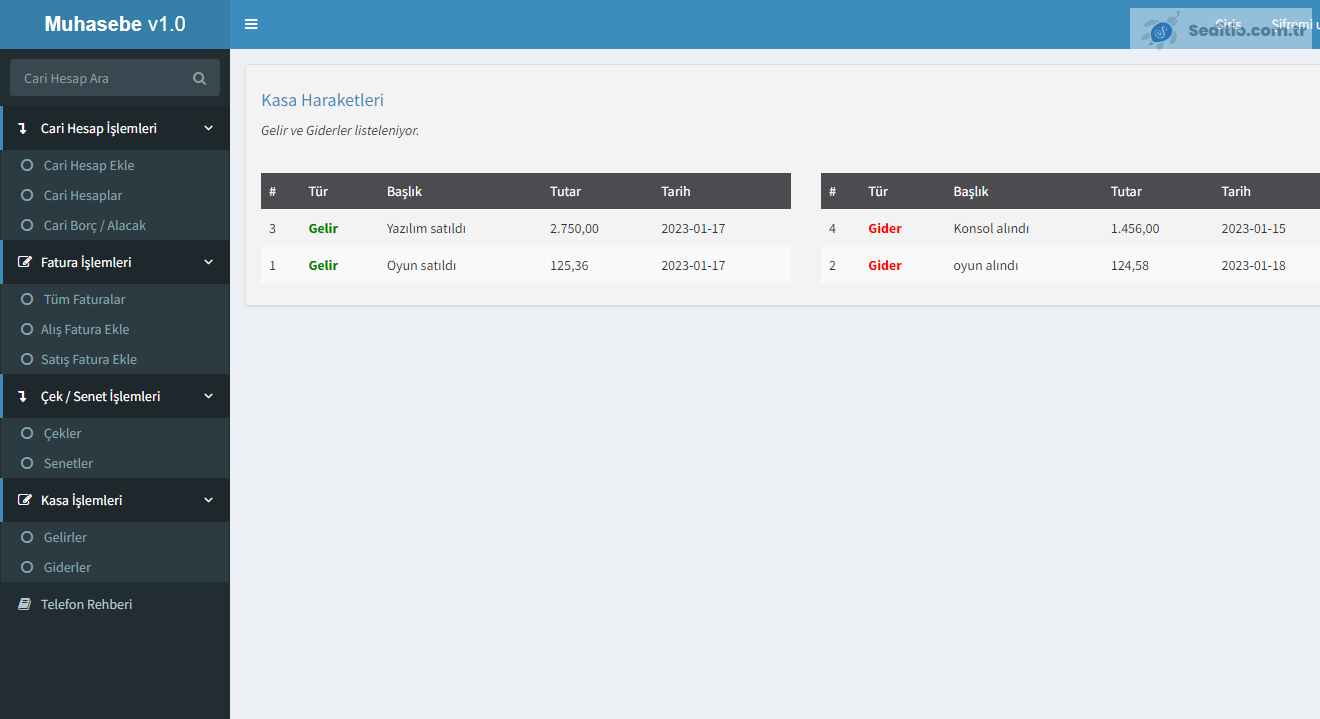Toggle the sidebar with the hamburger icon
1320x719 pixels.
coord(251,24)
